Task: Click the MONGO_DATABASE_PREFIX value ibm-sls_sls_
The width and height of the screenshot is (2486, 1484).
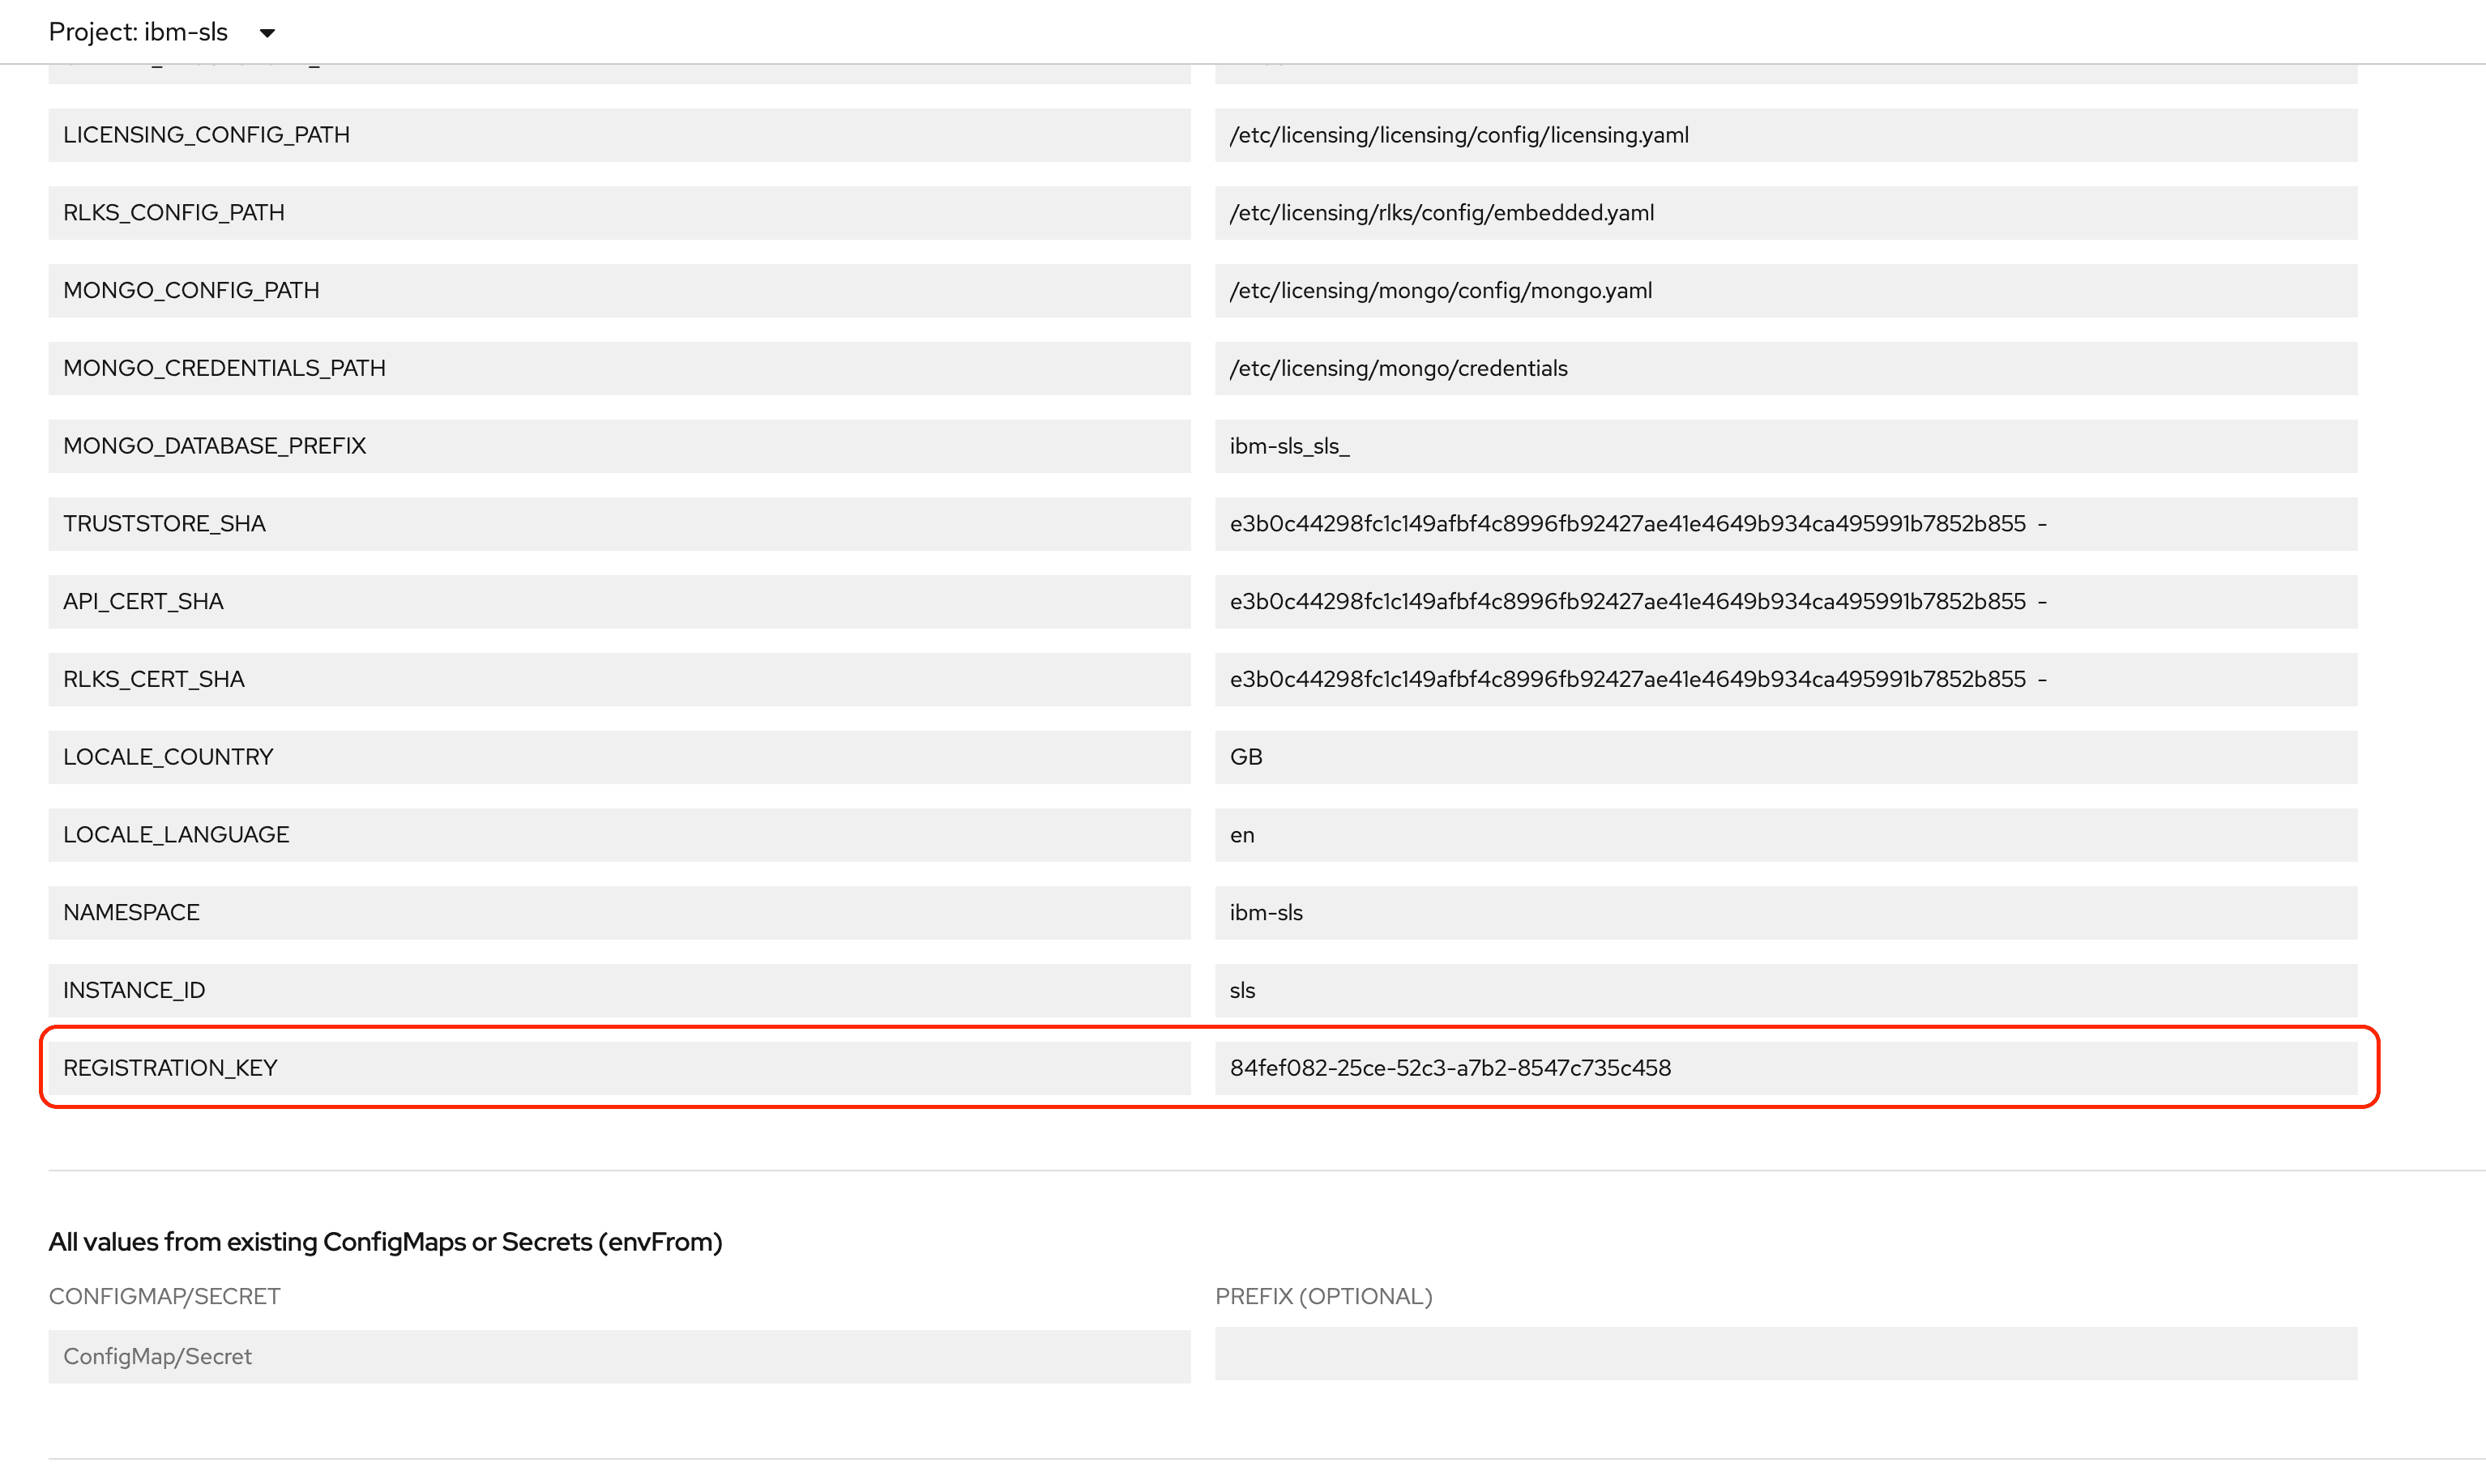Action: (1785, 446)
